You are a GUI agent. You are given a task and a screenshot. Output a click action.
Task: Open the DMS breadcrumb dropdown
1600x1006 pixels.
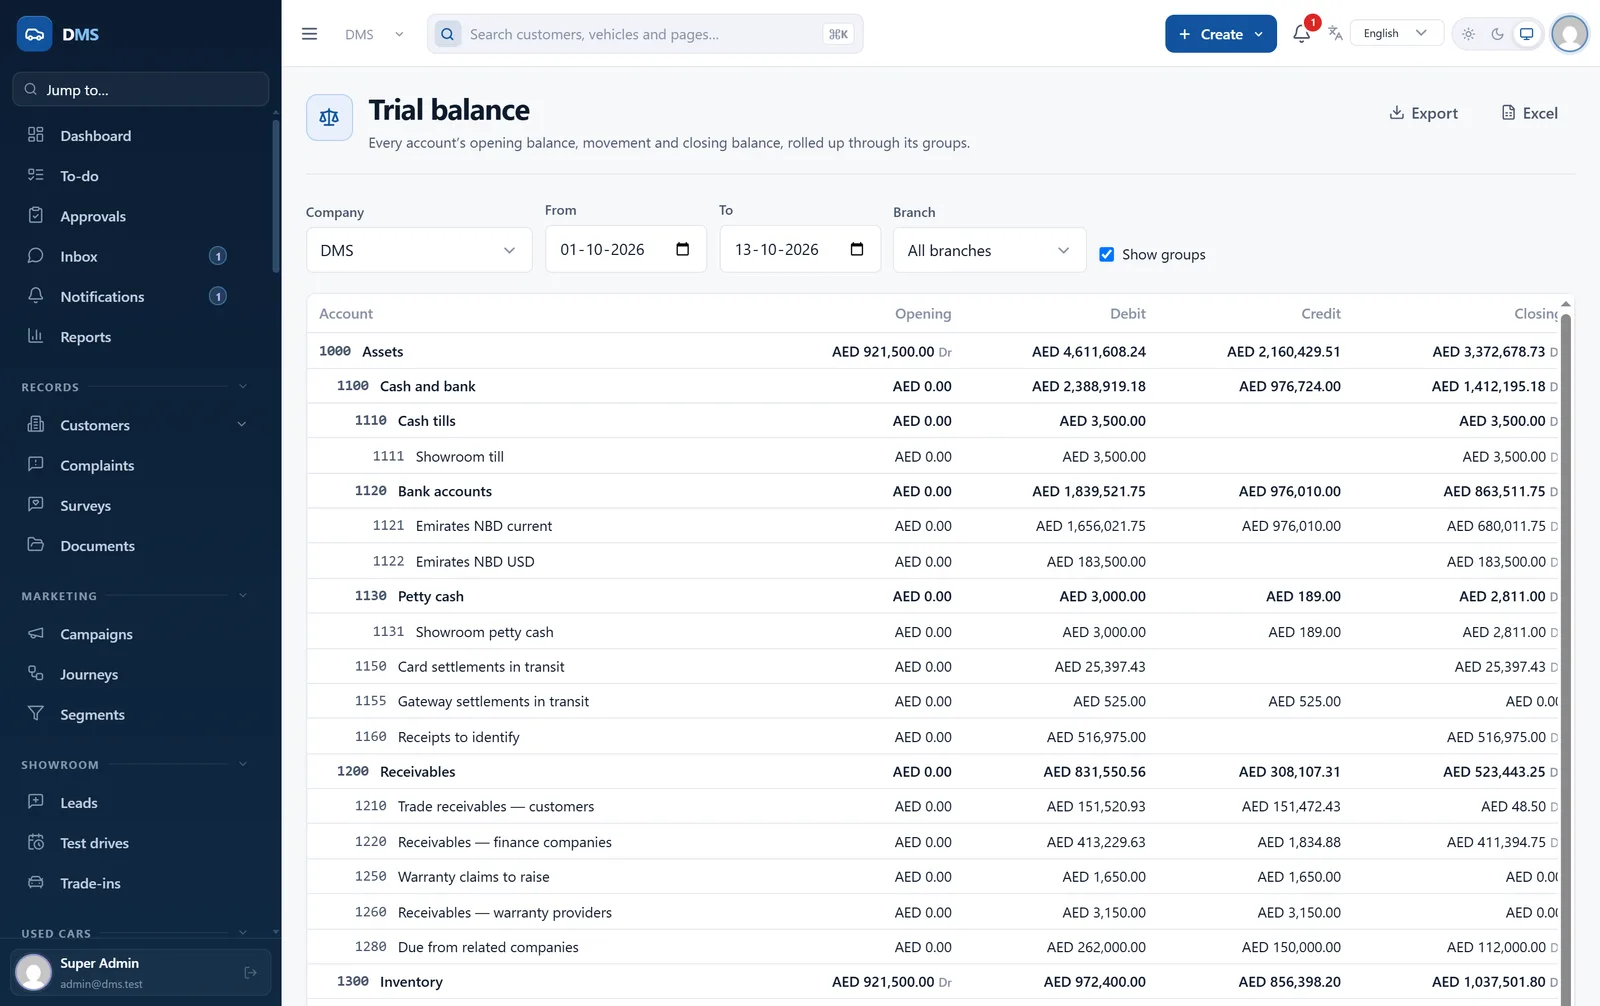tap(375, 34)
